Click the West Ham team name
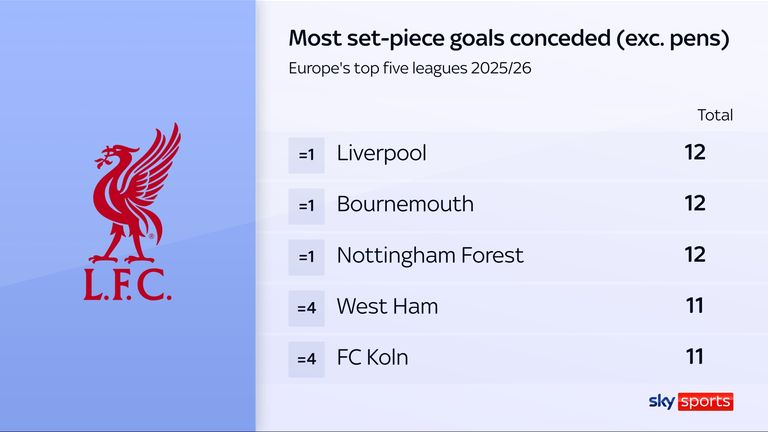The width and height of the screenshot is (768, 432). [x=388, y=307]
